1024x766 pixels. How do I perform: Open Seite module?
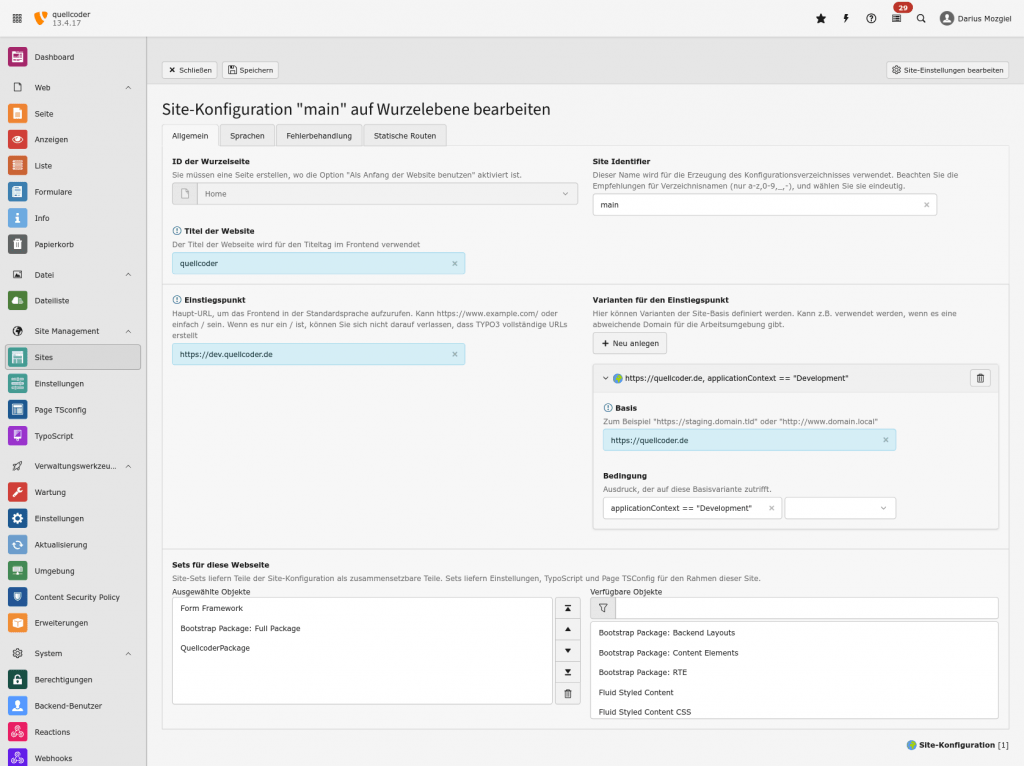tap(73, 114)
